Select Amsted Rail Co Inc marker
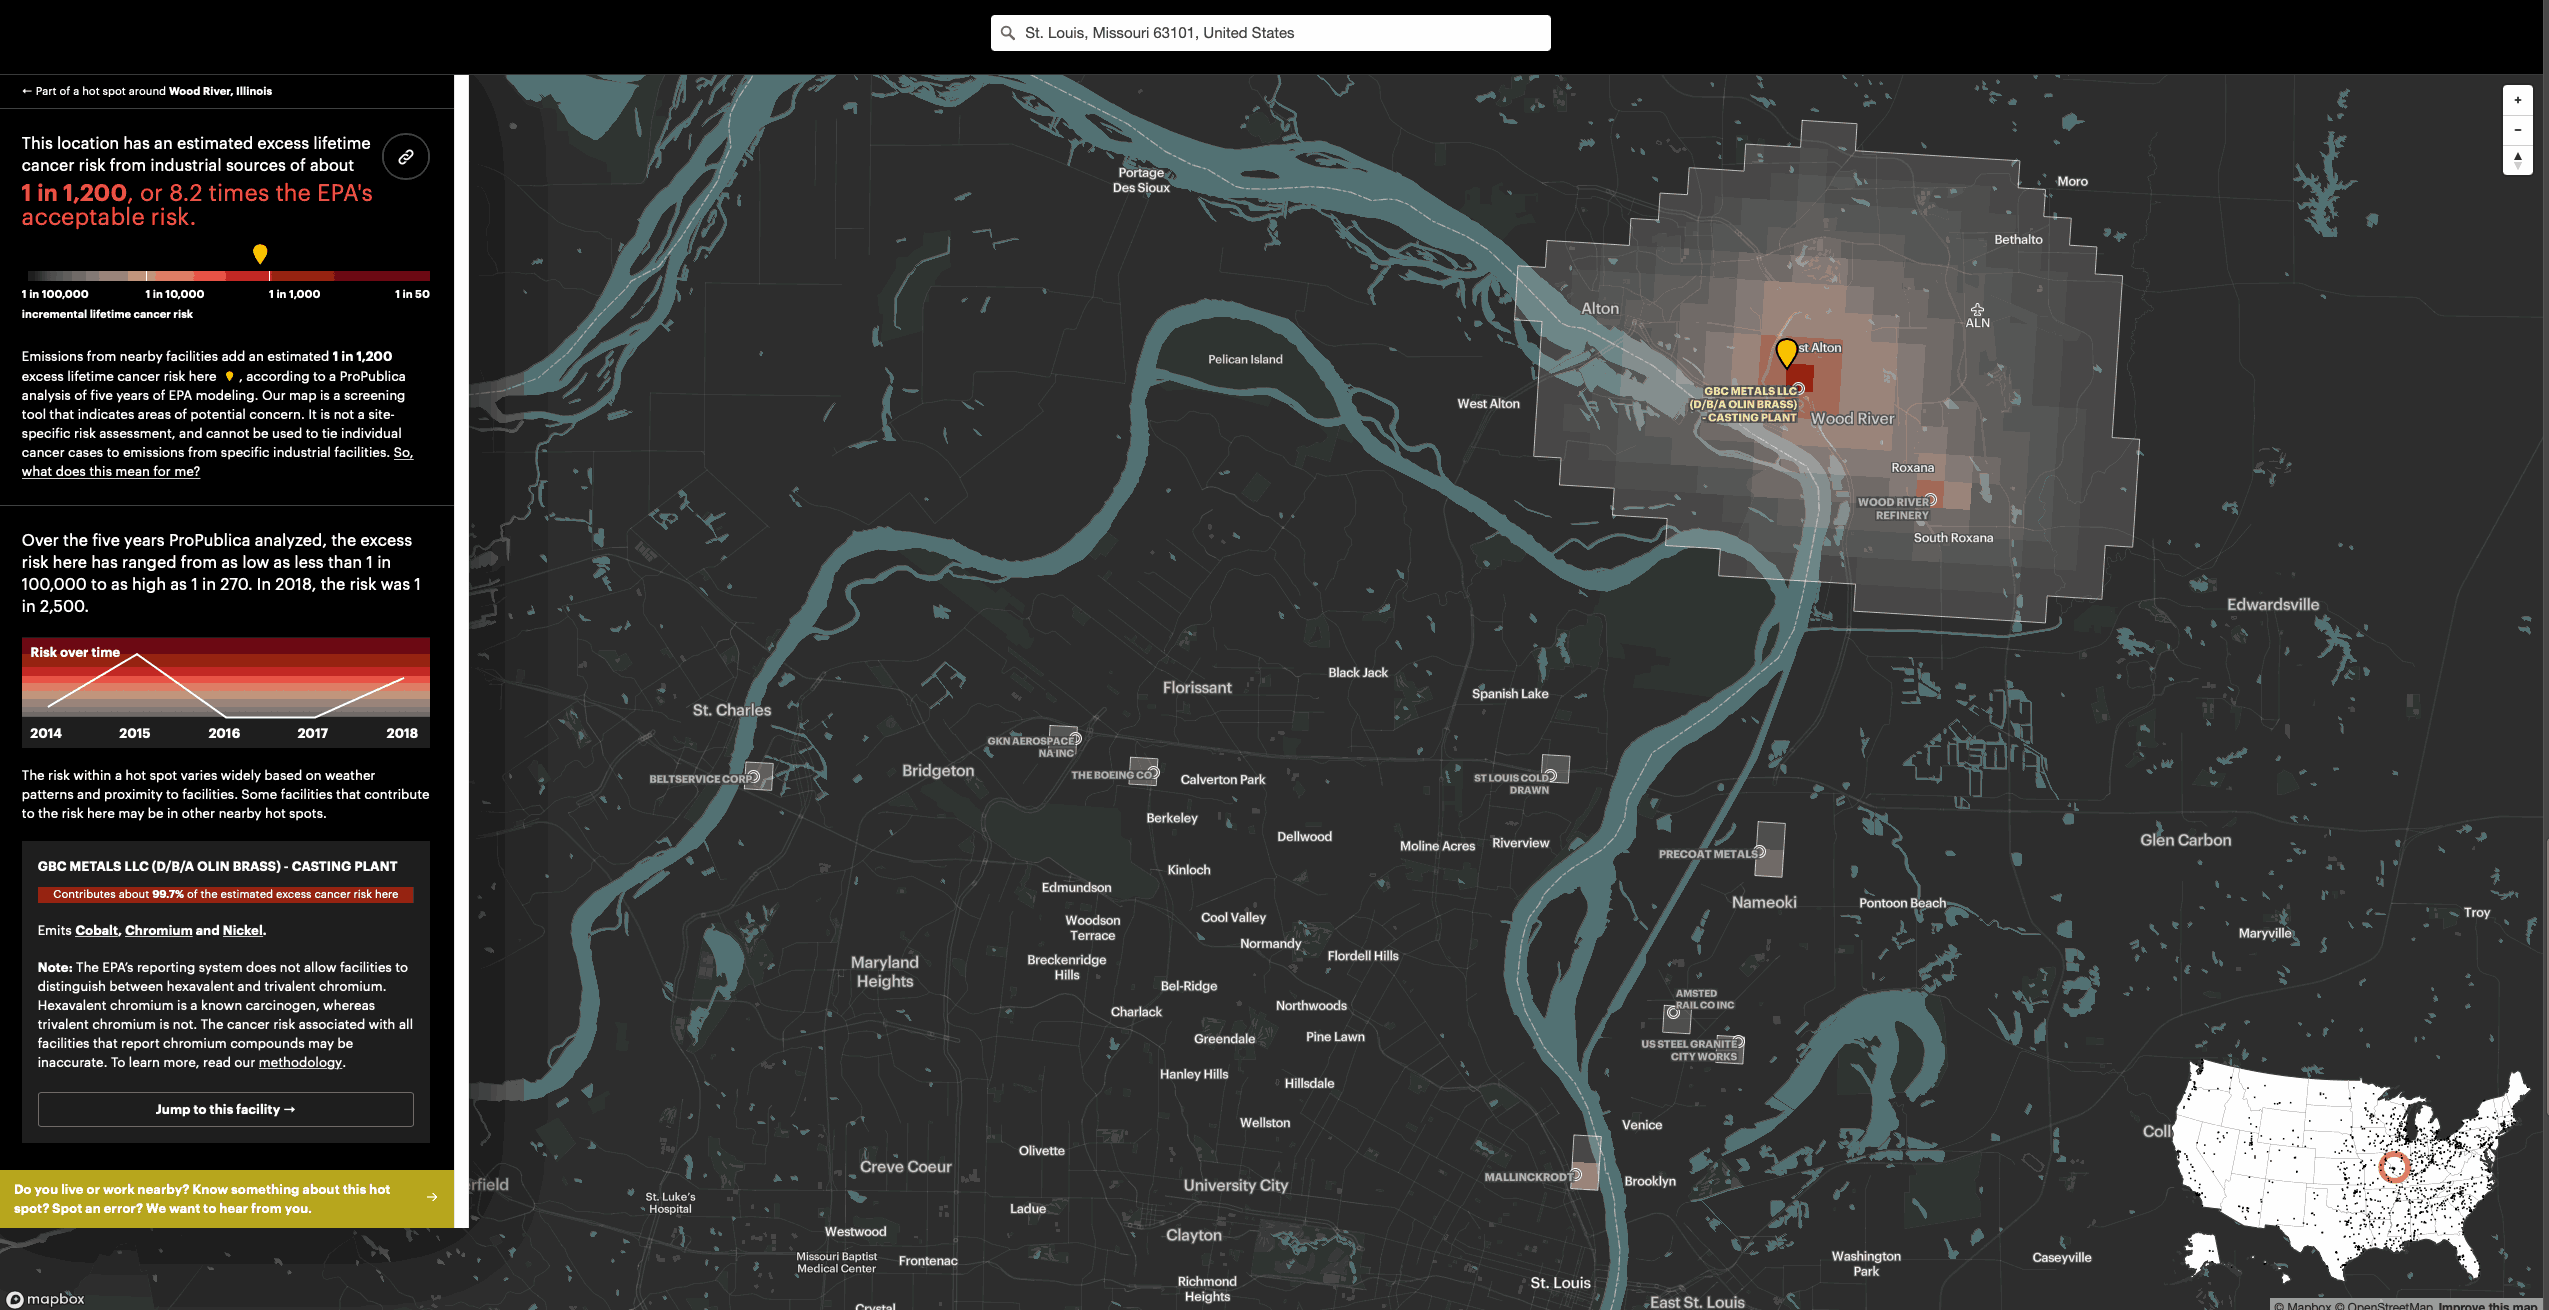The height and width of the screenshot is (1310, 2549). 1673,1012
